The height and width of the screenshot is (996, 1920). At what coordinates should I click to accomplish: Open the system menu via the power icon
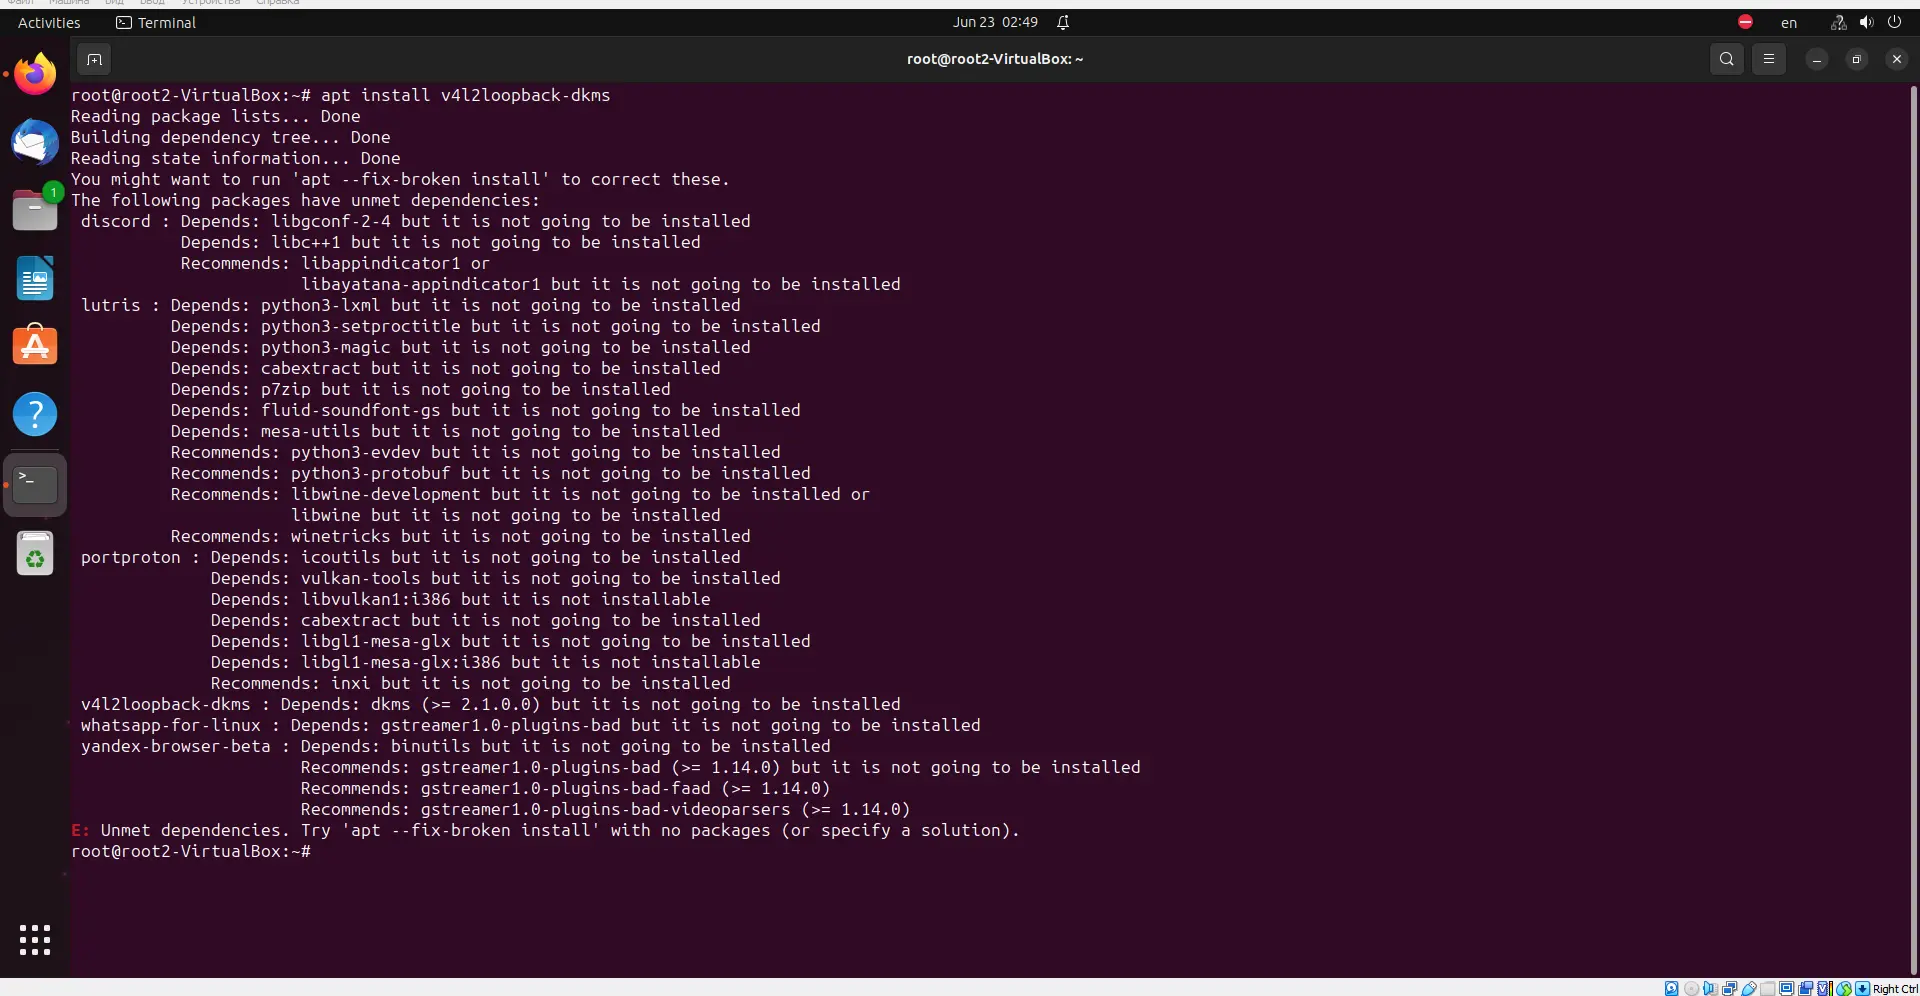pyautogui.click(x=1894, y=22)
